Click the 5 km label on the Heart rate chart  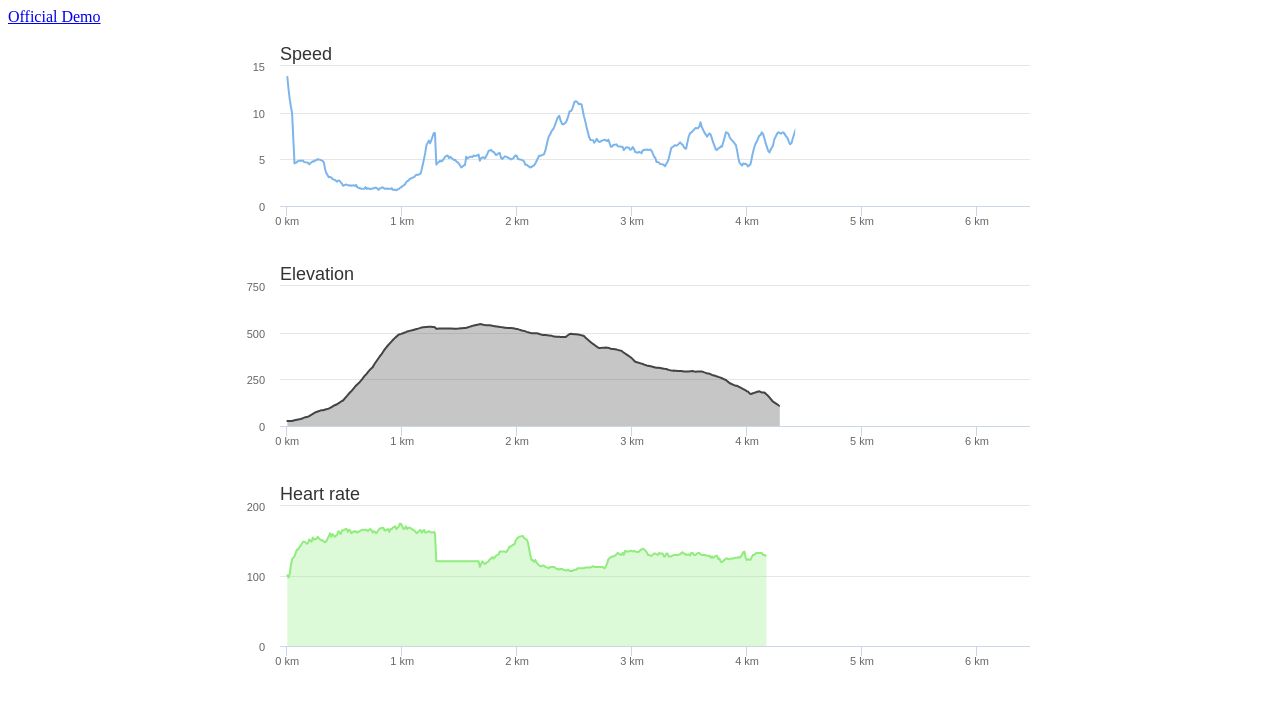[x=862, y=661]
